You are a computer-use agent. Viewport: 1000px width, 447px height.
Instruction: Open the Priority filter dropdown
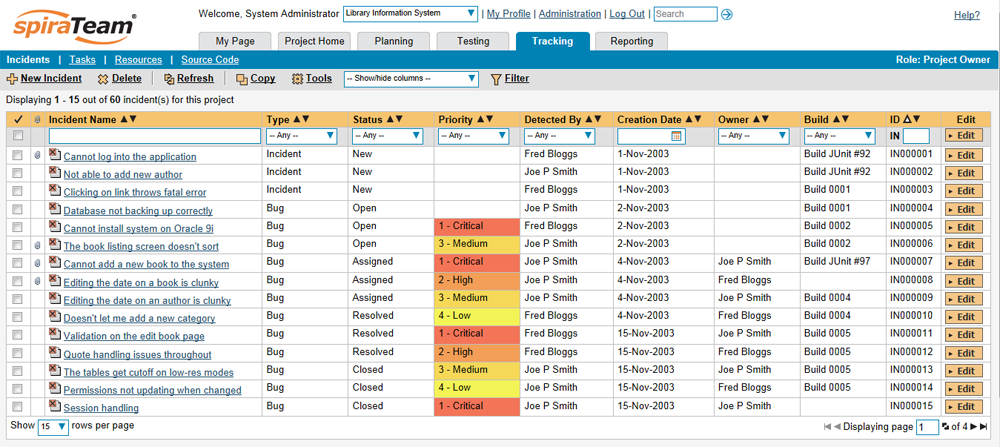[x=473, y=136]
